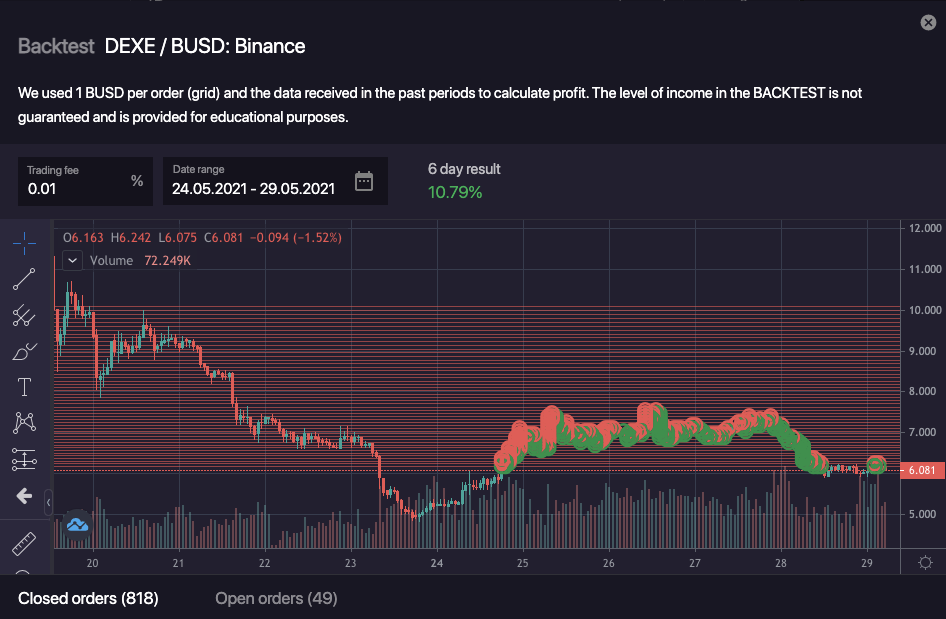Select the ruler measure tool
Screen dimensions: 946x619
24,545
